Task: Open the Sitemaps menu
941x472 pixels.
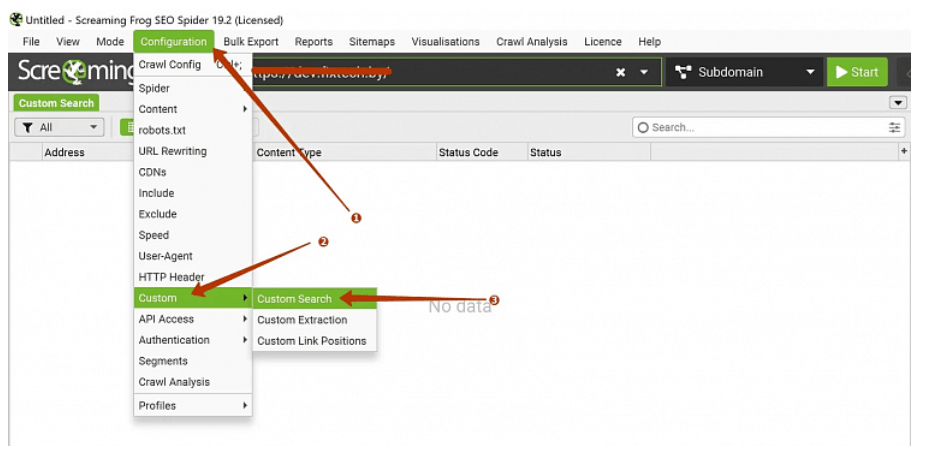Action: (x=371, y=41)
